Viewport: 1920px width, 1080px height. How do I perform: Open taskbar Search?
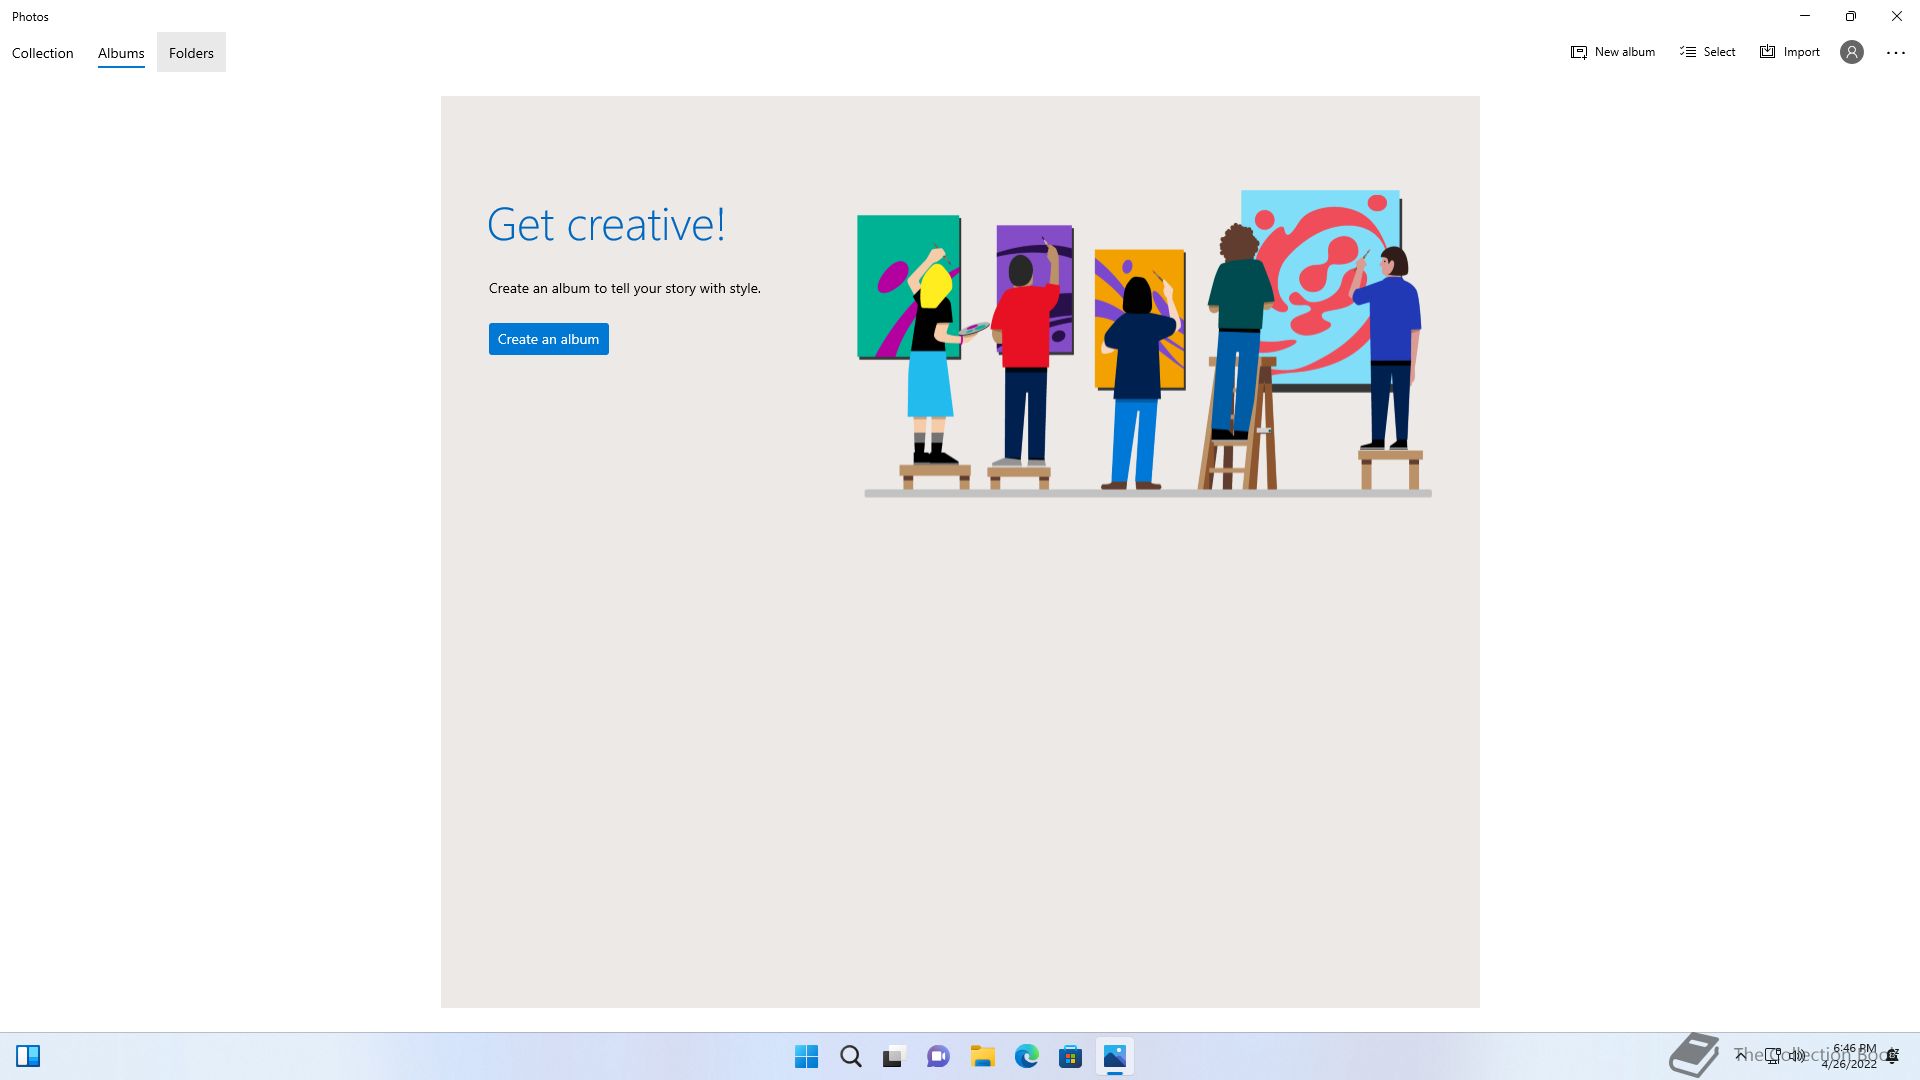click(x=851, y=1056)
